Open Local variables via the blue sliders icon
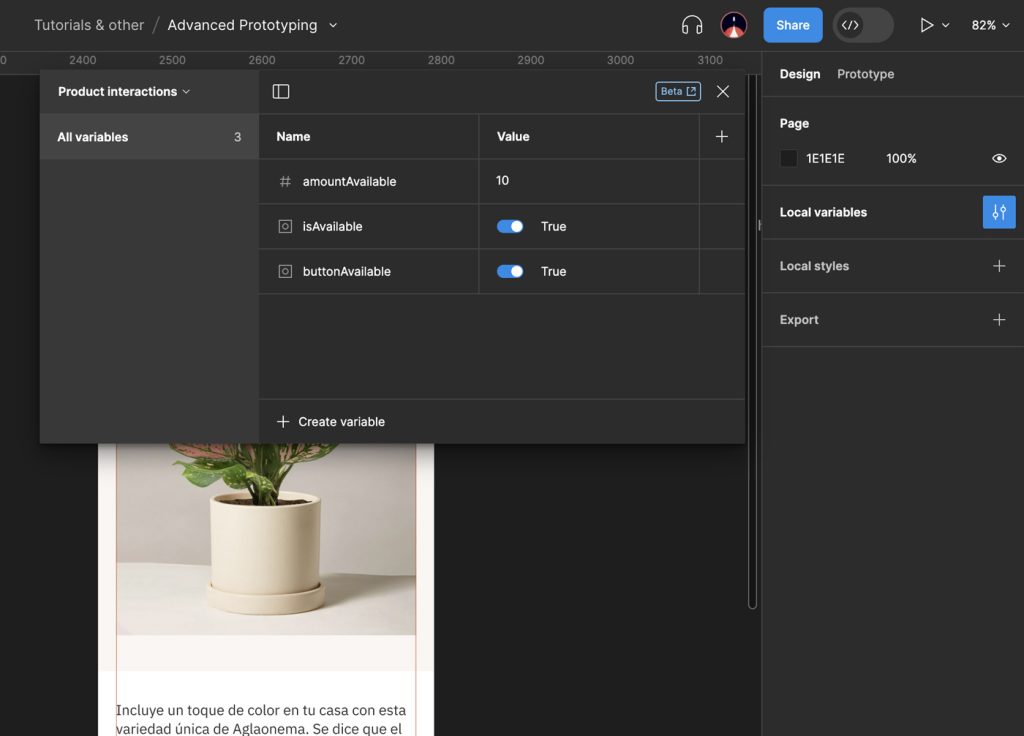Viewport: 1024px width, 736px height. 998,212
